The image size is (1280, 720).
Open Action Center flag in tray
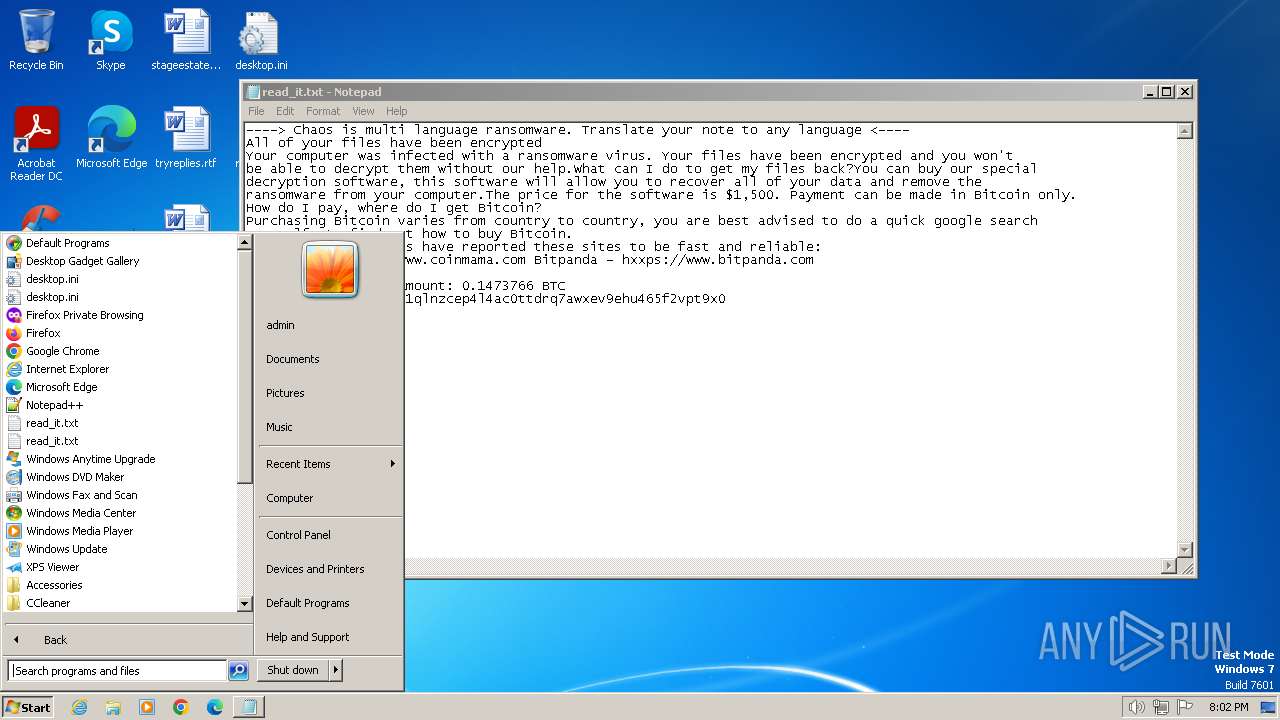click(1185, 707)
